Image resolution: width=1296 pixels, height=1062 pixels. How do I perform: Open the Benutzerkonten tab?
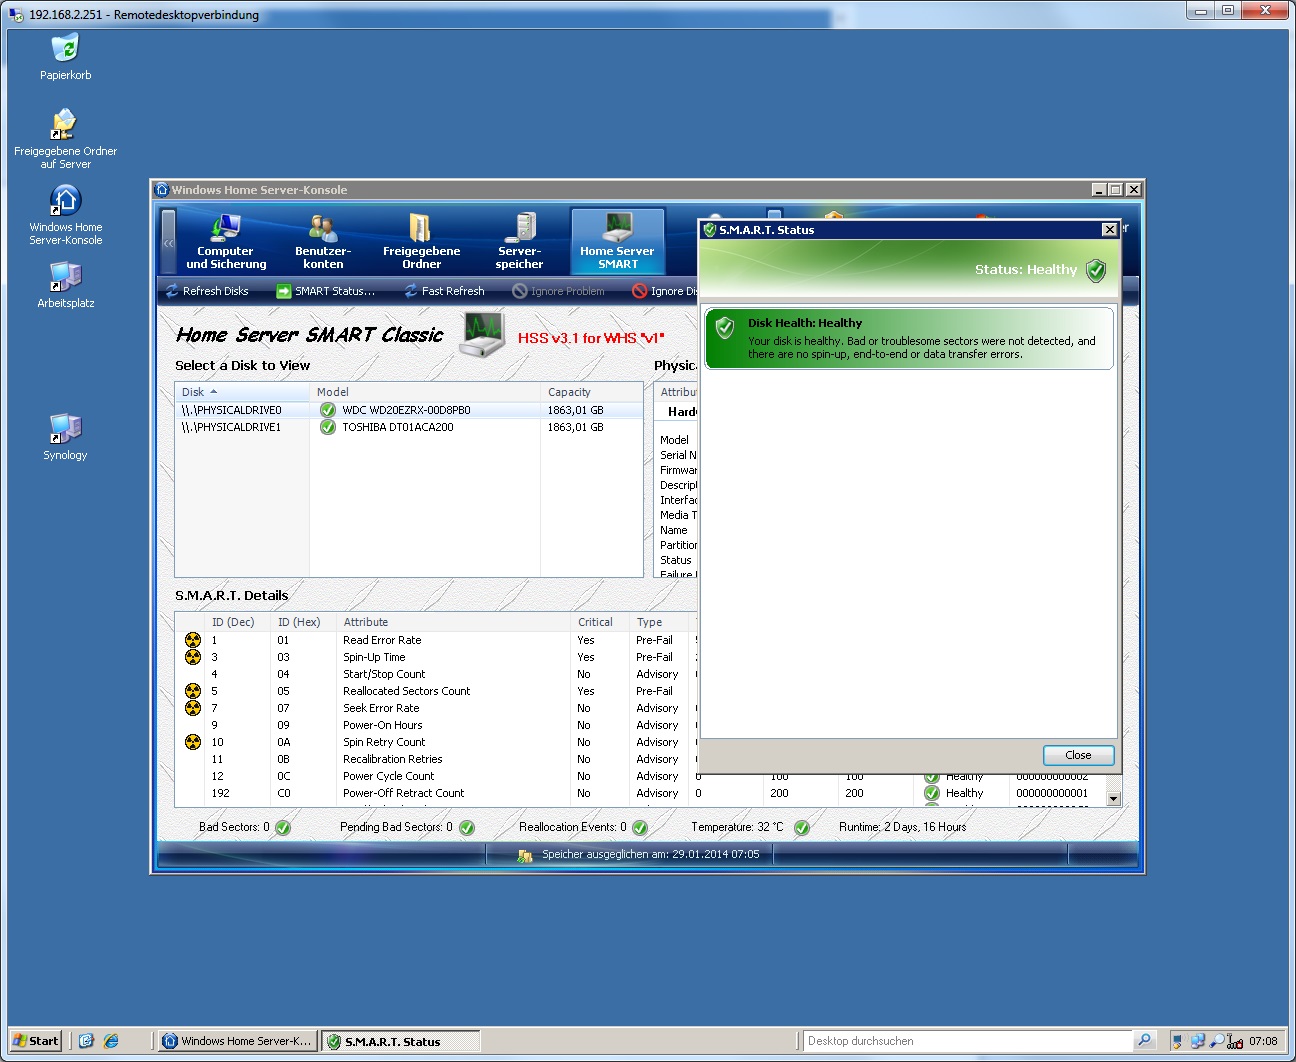point(323,241)
